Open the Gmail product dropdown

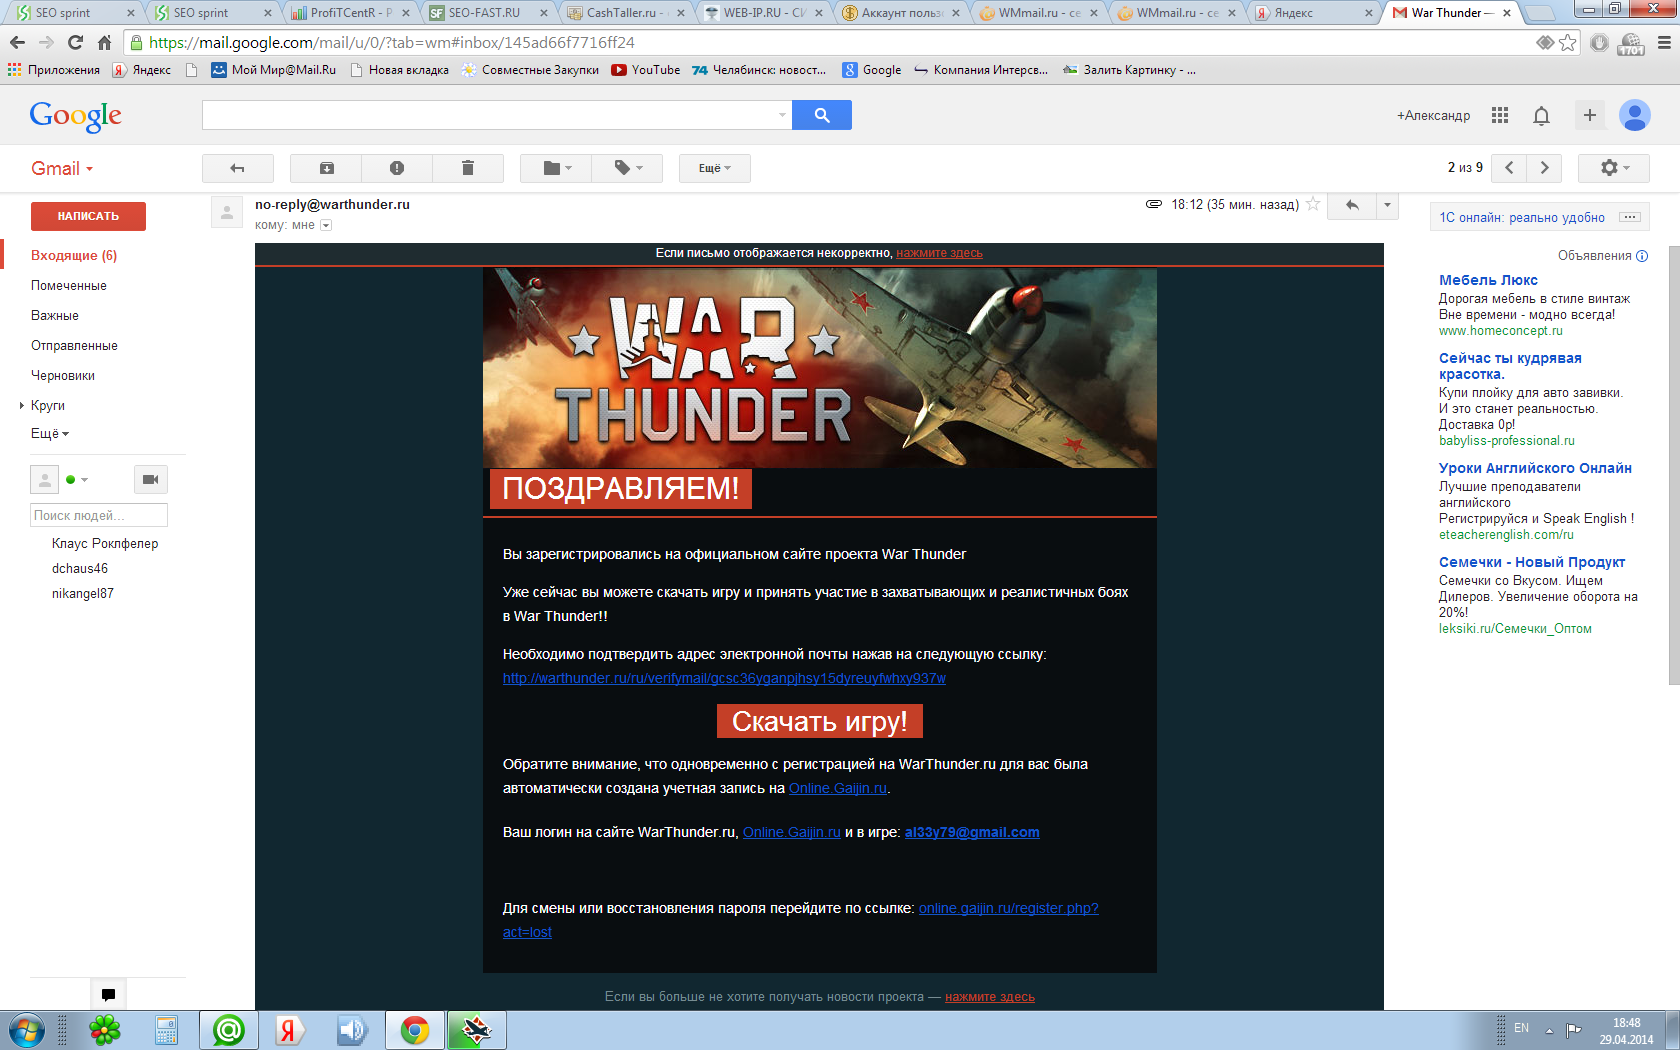click(x=62, y=169)
